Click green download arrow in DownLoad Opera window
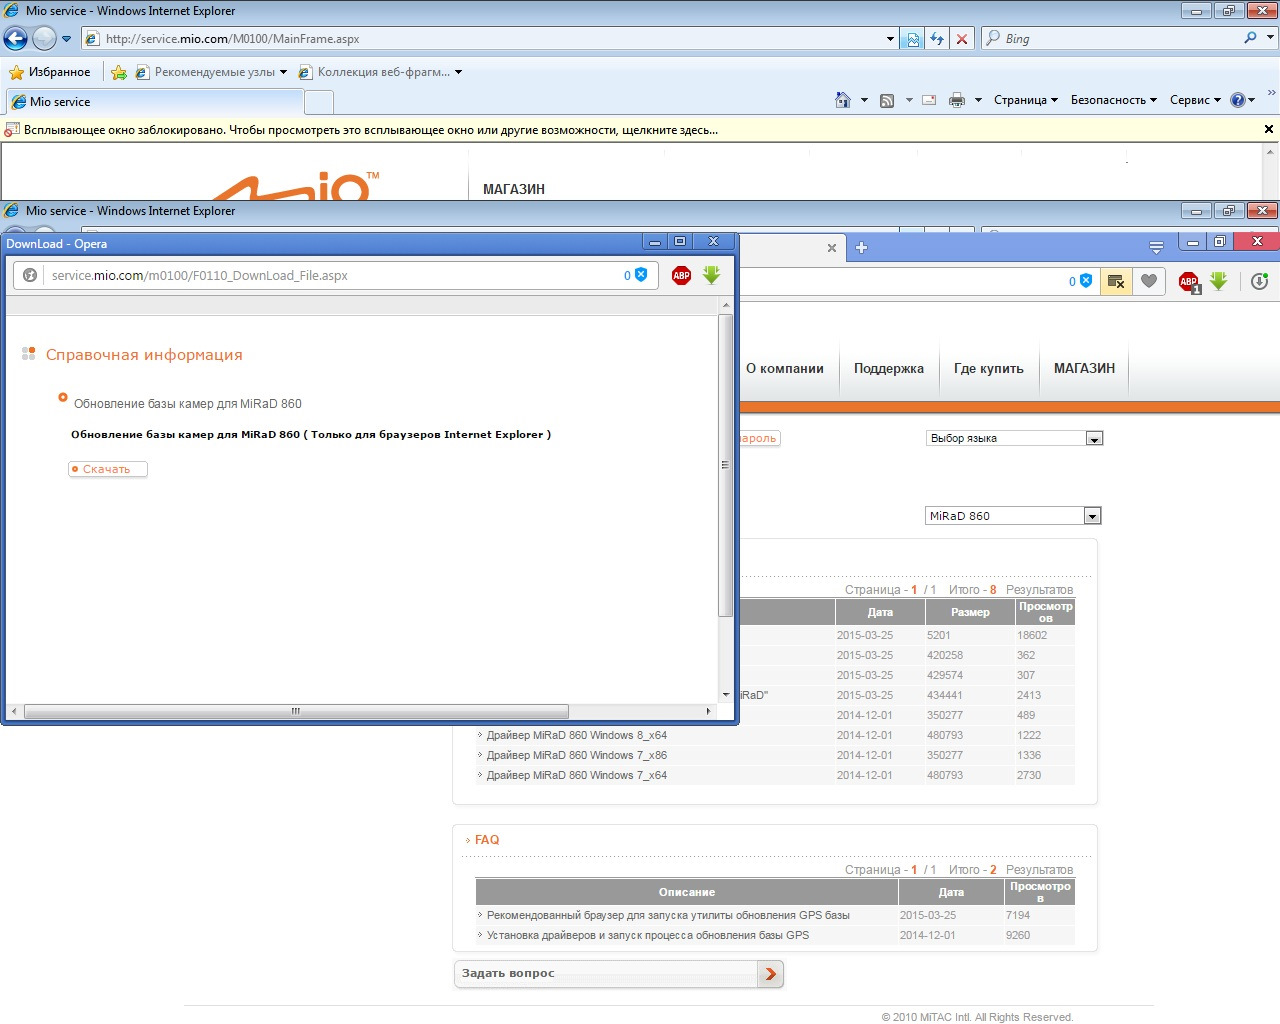Image resolution: width=1280 pixels, height=1024 pixels. tap(711, 275)
